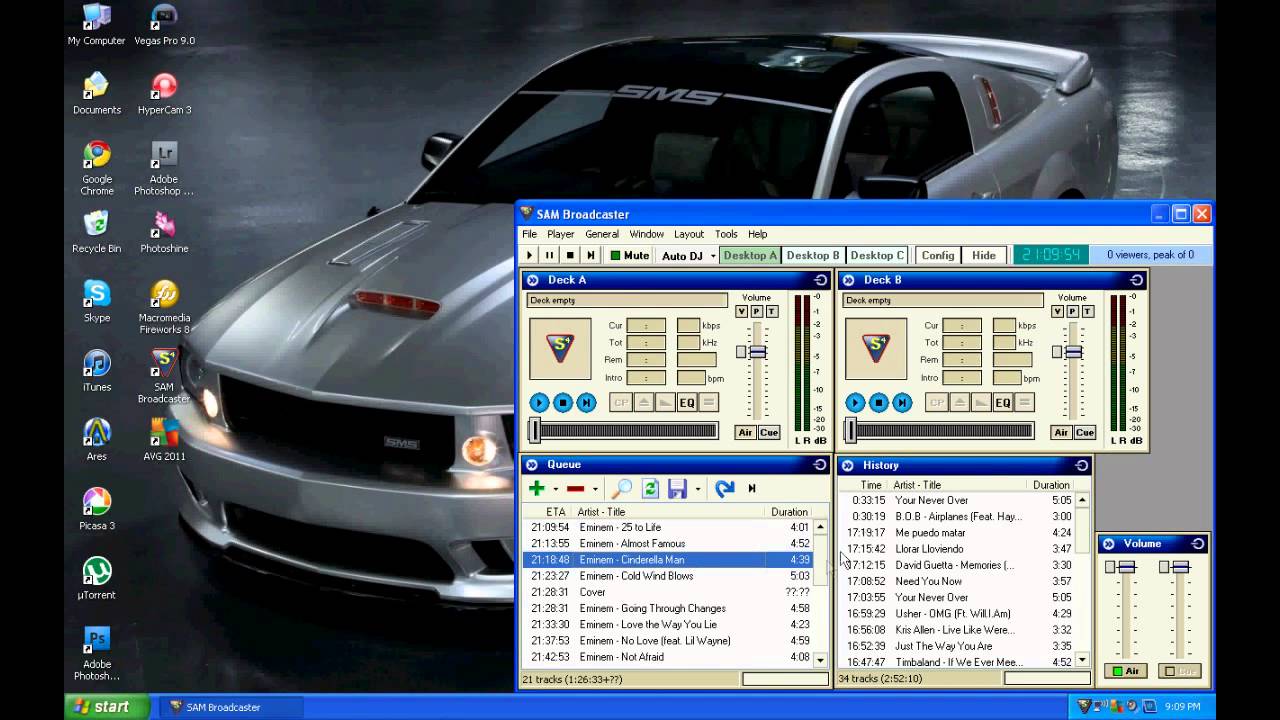Viewport: 1280px width, 720px height.
Task: Toggle the V button on Deck A
Action: pos(741,312)
